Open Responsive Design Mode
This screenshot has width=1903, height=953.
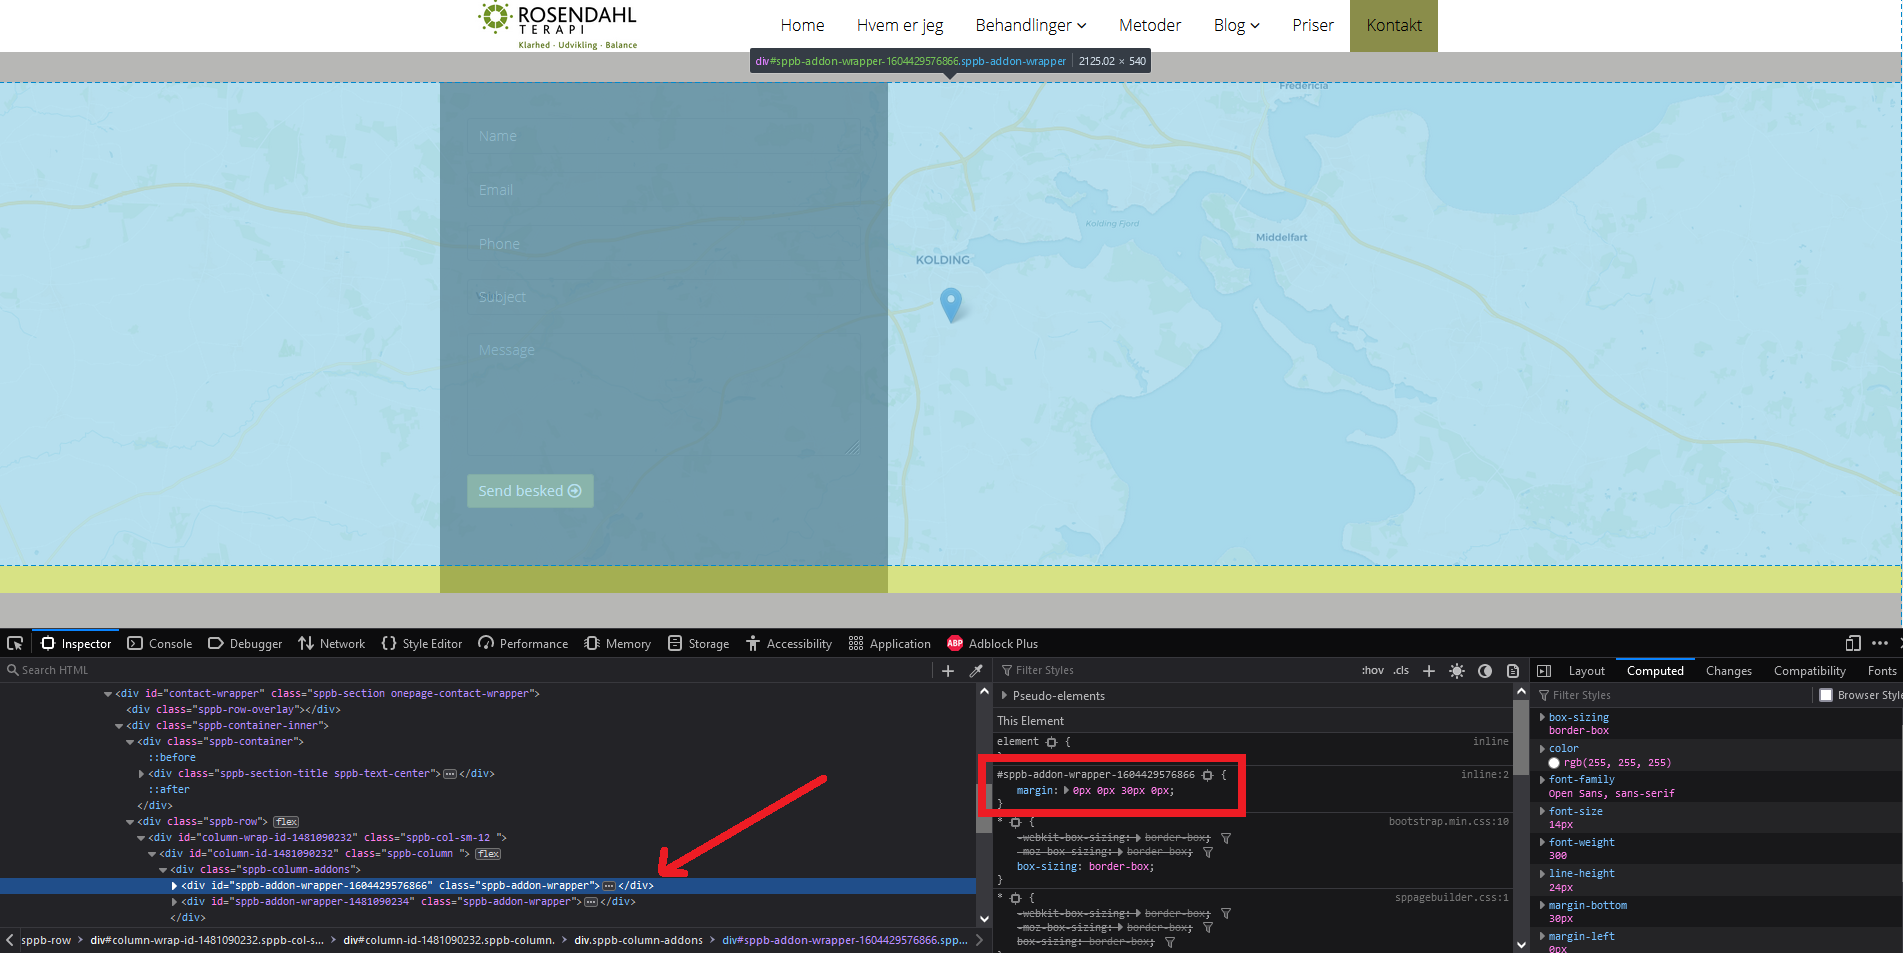[1852, 643]
